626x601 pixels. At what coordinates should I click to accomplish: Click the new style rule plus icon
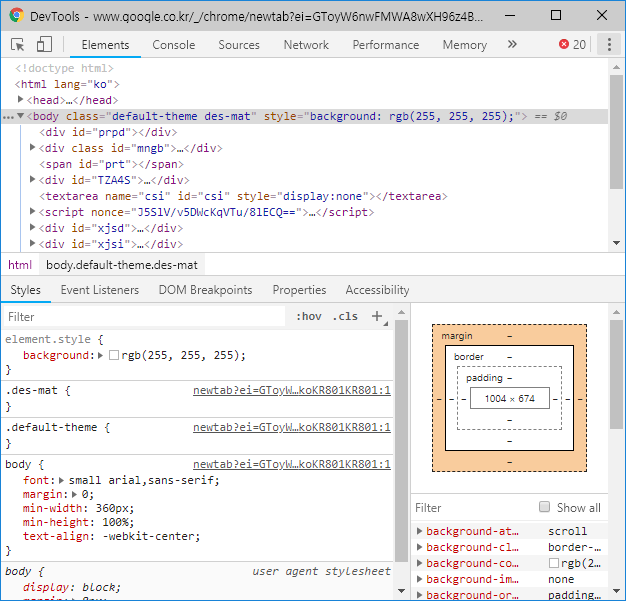377,316
